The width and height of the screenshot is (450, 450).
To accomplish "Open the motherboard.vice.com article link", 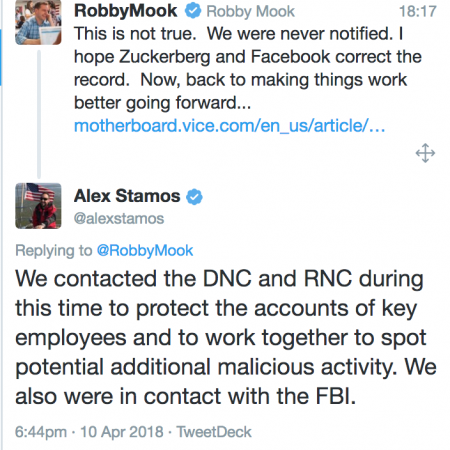I will coord(229,126).
